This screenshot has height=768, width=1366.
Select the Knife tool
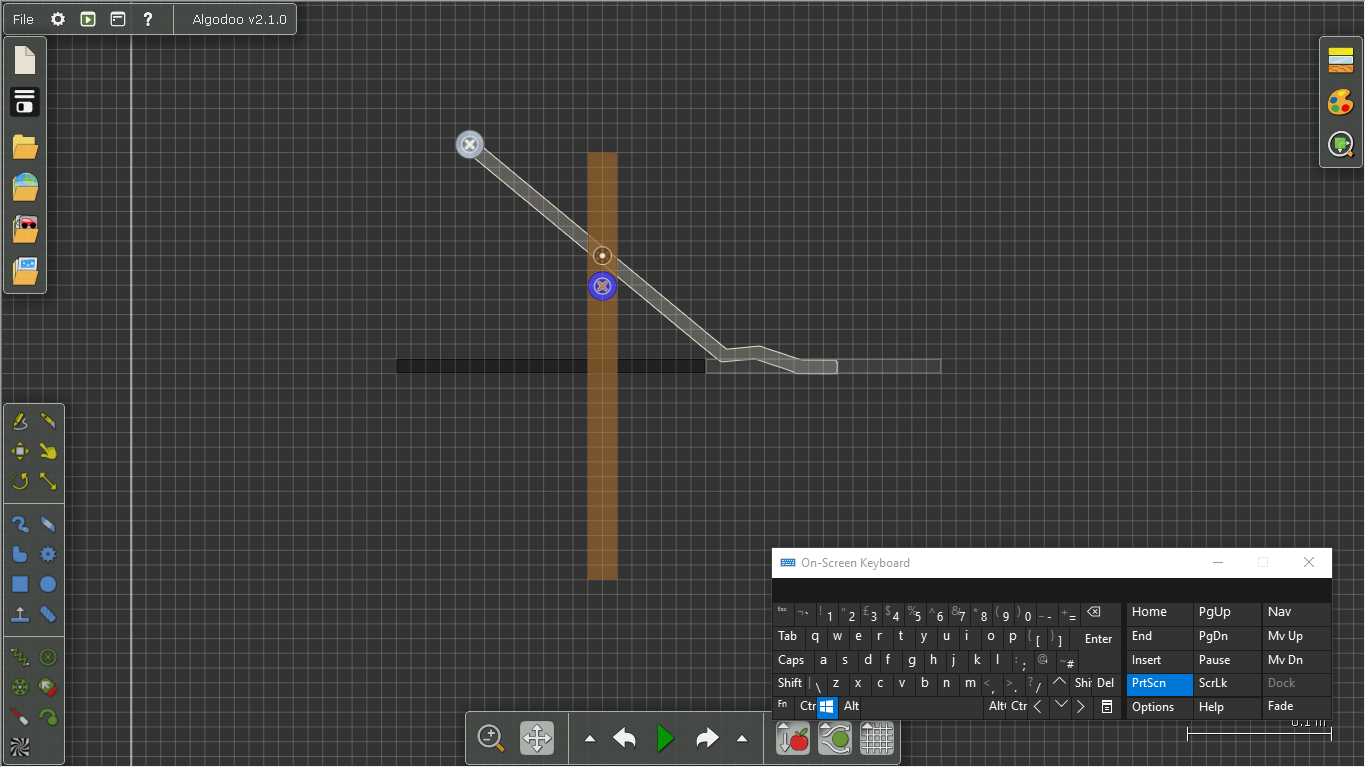(48, 421)
